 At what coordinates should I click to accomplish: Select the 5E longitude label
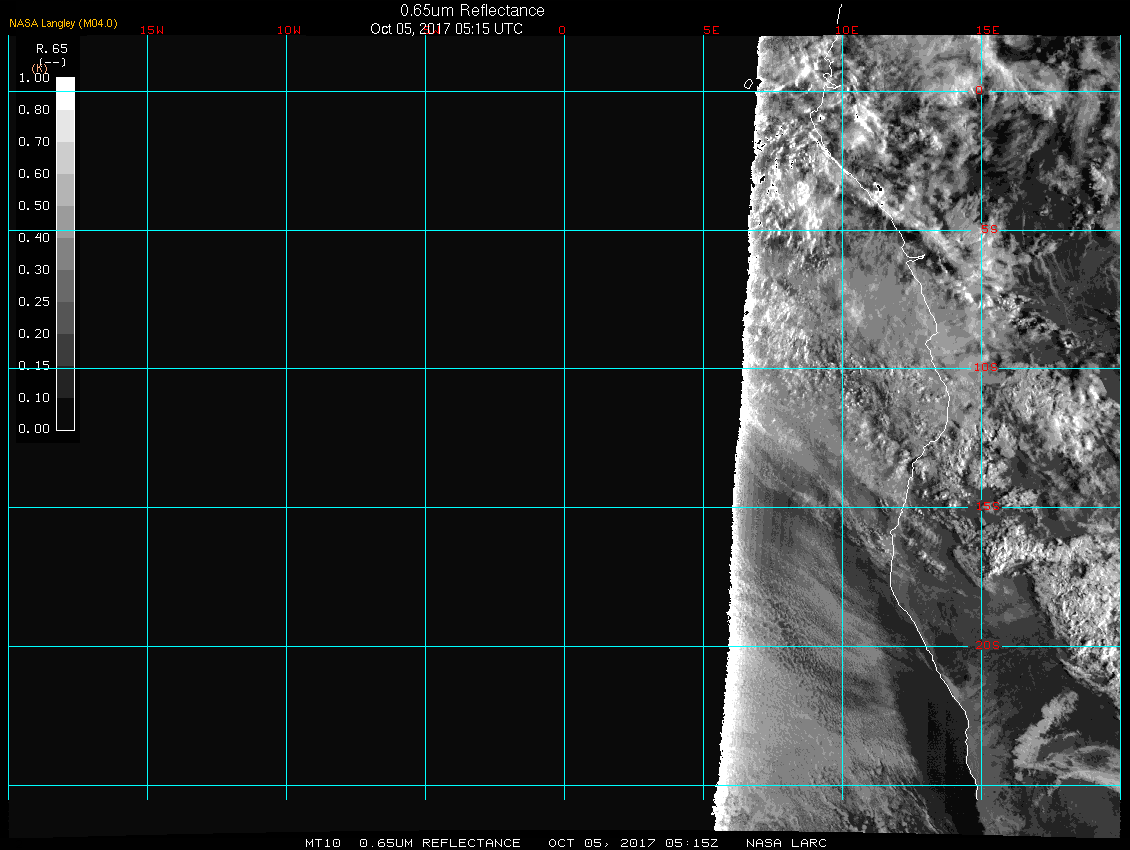pyautogui.click(x=711, y=30)
